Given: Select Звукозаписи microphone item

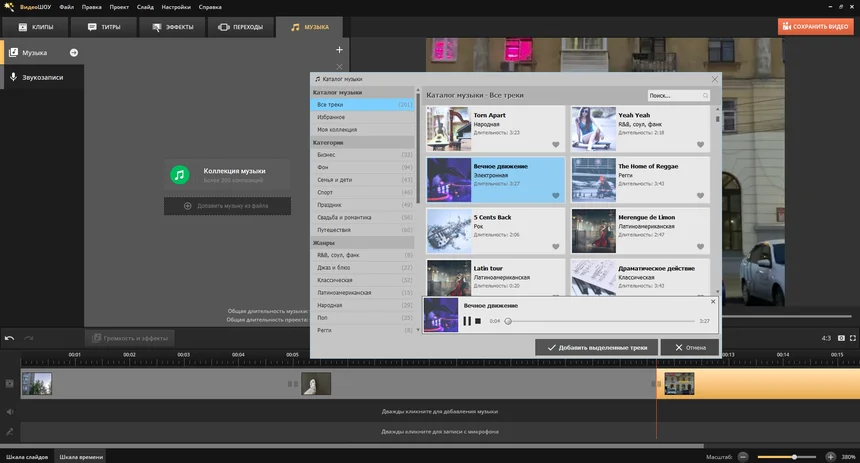Looking at the screenshot, I should coord(42,77).
